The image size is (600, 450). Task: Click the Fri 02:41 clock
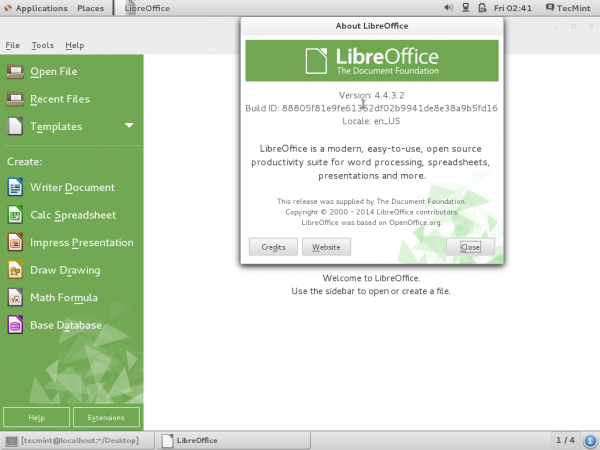513,8
